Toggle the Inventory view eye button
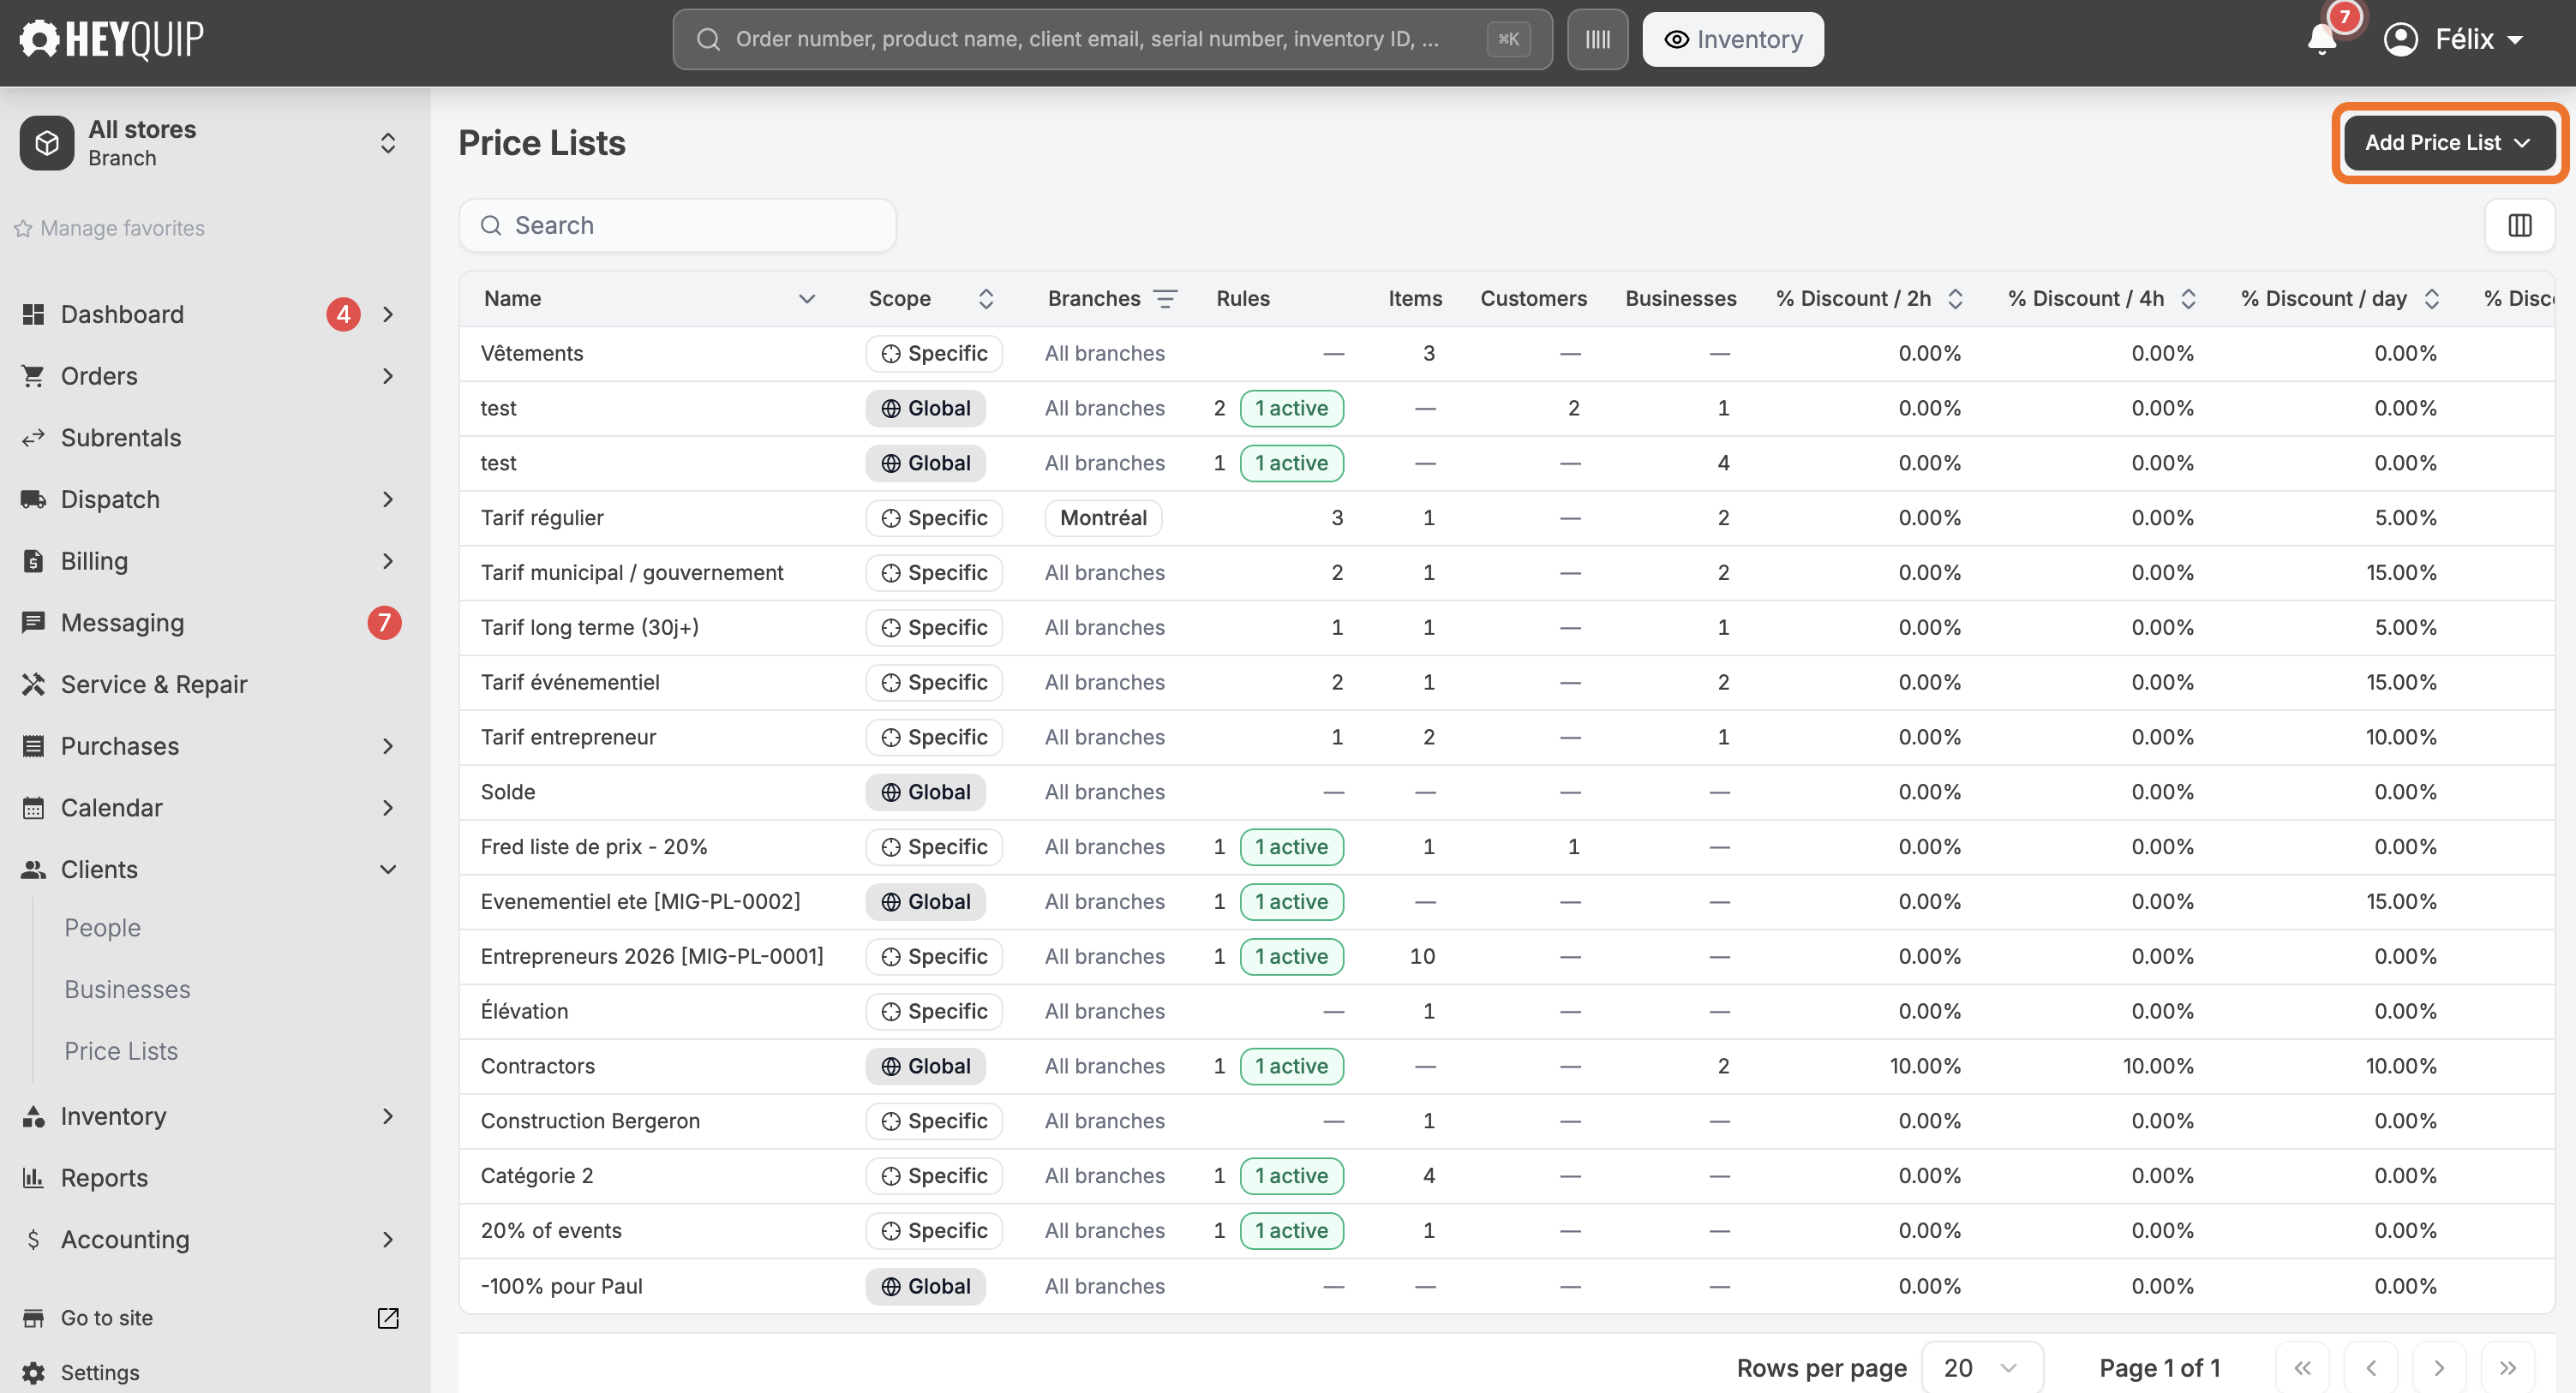2576x1393 pixels. point(1733,39)
